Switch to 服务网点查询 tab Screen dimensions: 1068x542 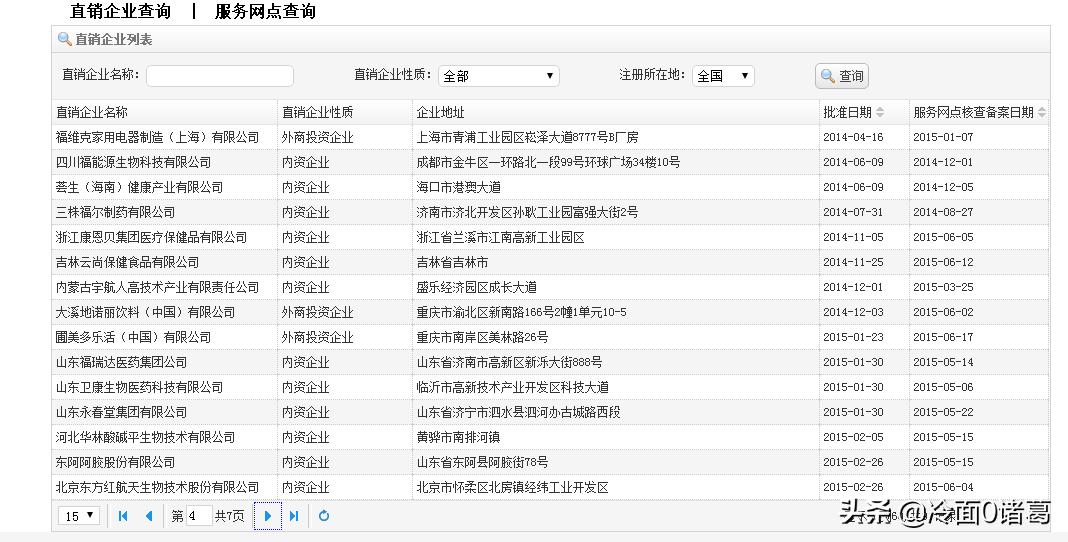266,12
